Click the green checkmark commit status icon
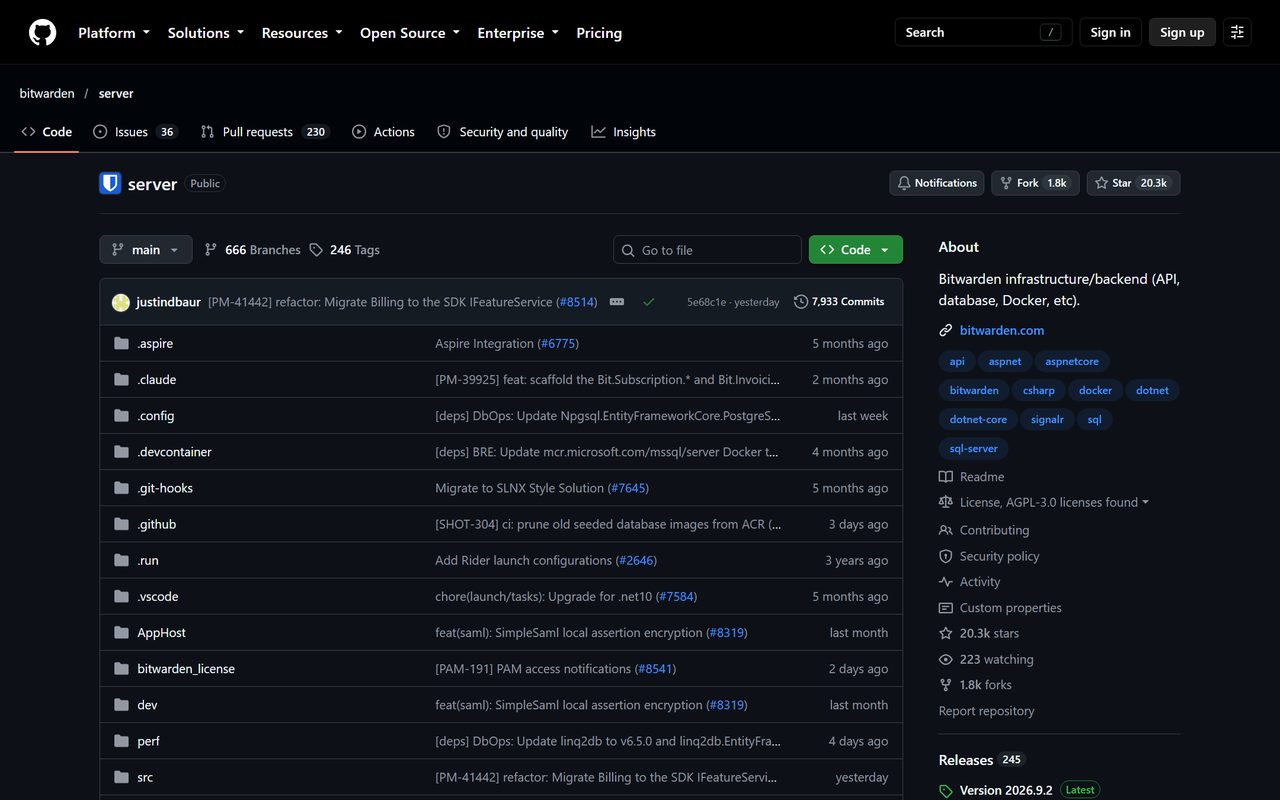Image resolution: width=1280 pixels, height=800 pixels. click(649, 302)
